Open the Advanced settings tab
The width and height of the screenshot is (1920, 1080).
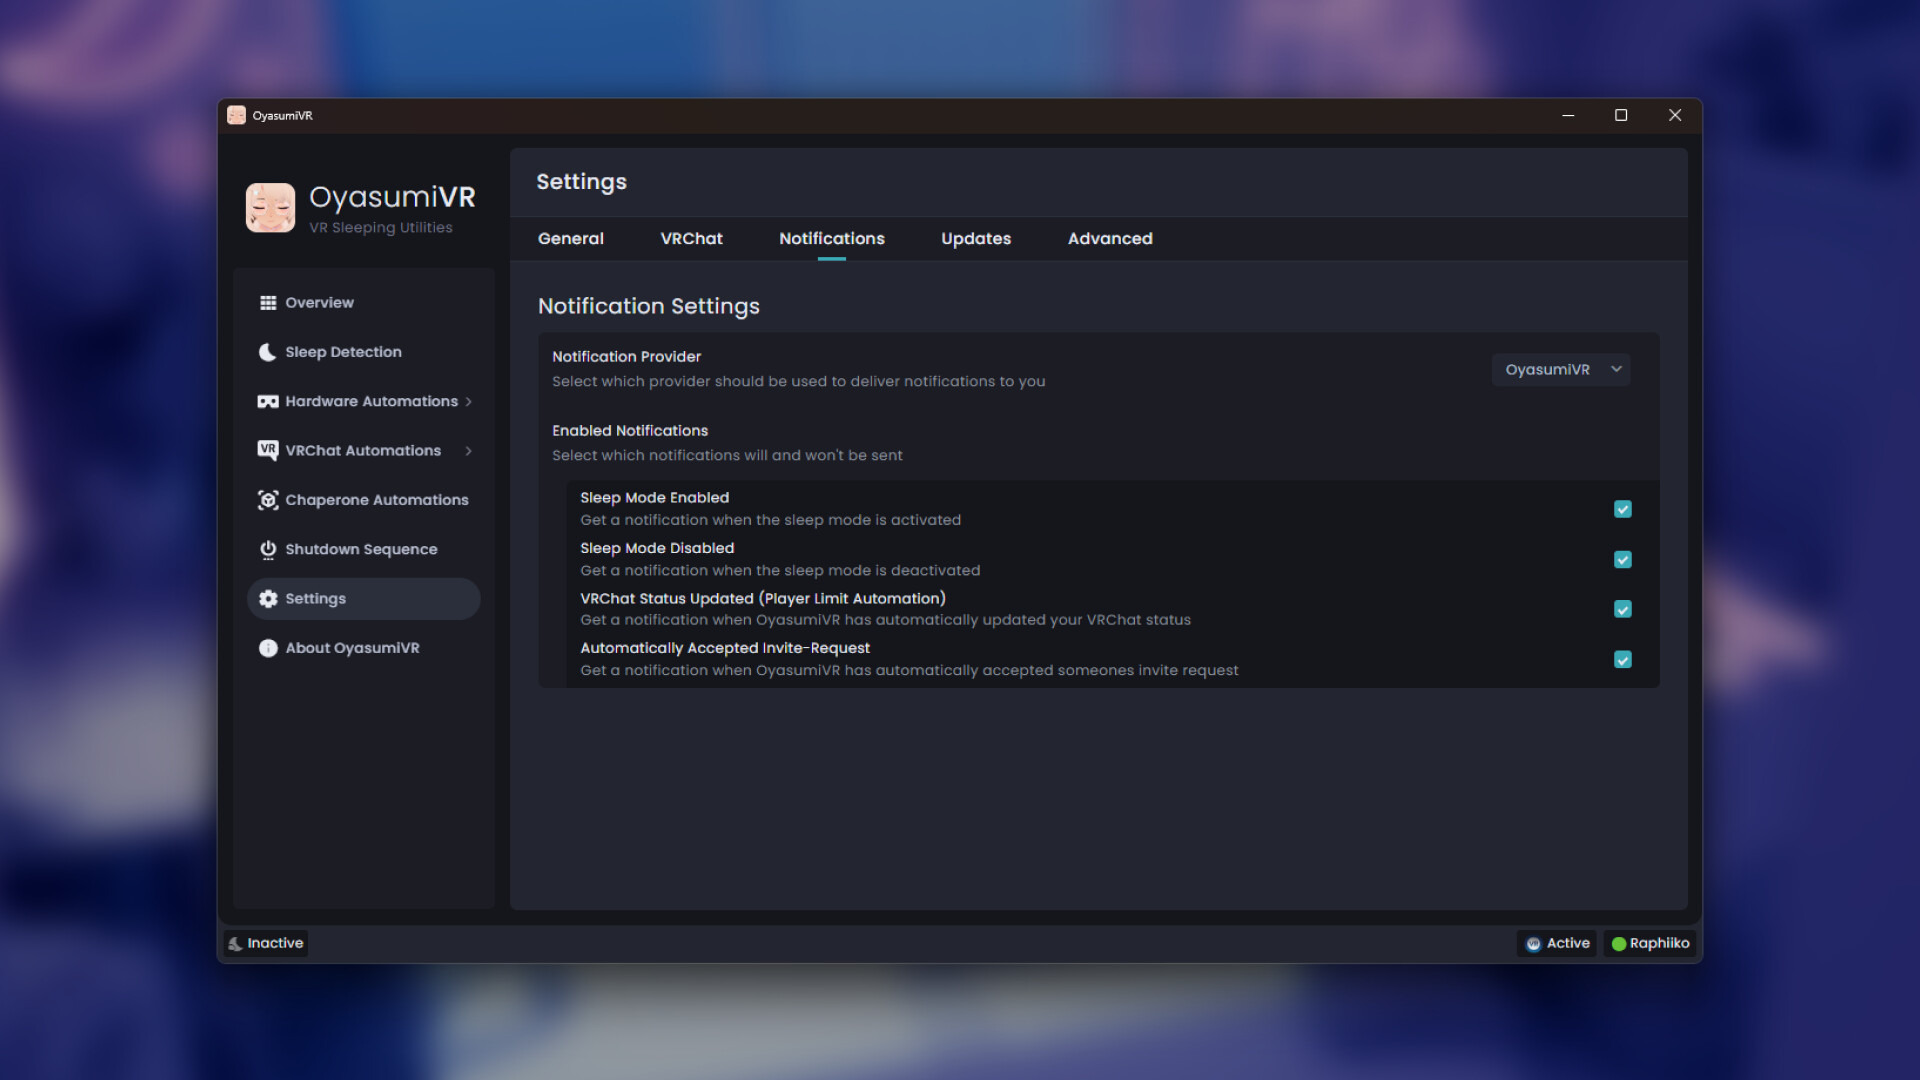[x=1110, y=239]
